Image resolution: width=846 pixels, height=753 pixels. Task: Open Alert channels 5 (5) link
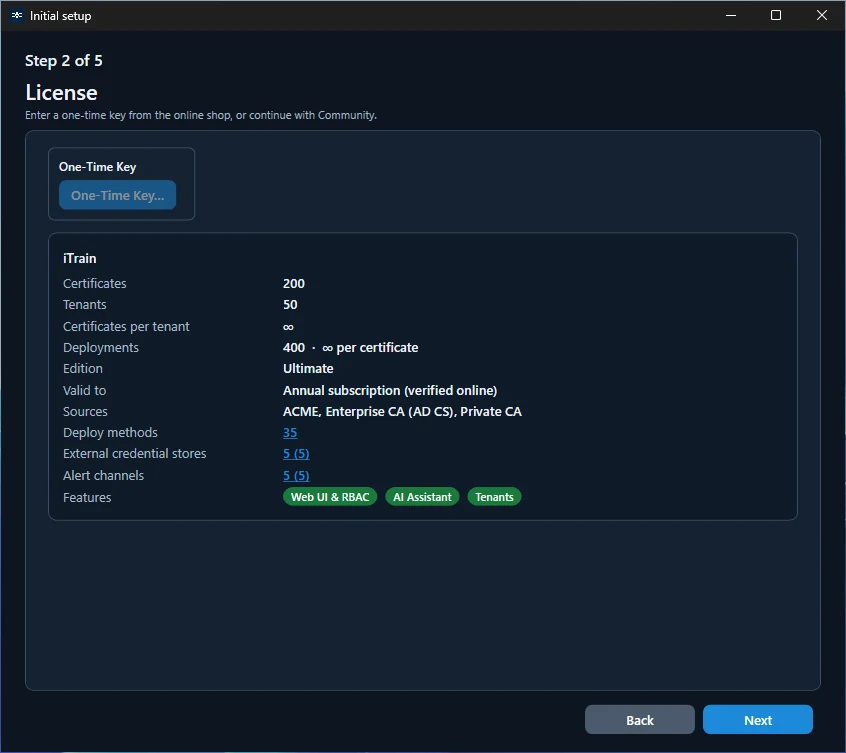tap(296, 476)
